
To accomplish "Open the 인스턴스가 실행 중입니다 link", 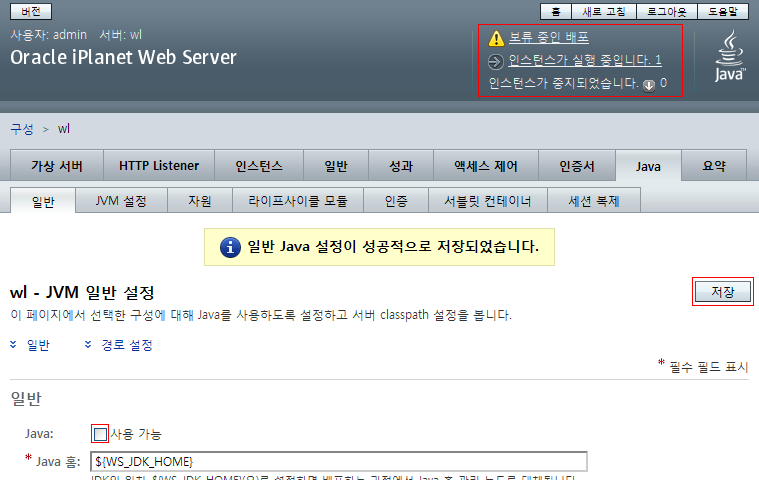I will coord(585,60).
